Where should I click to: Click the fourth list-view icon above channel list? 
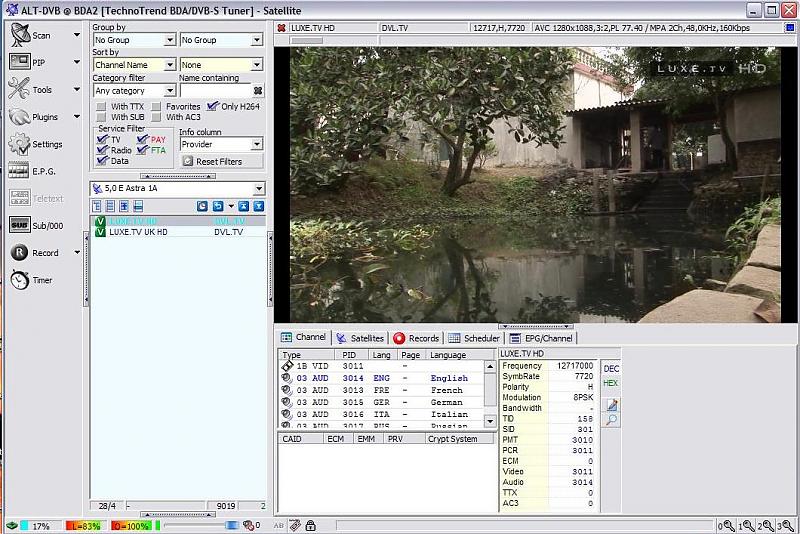[x=138, y=206]
